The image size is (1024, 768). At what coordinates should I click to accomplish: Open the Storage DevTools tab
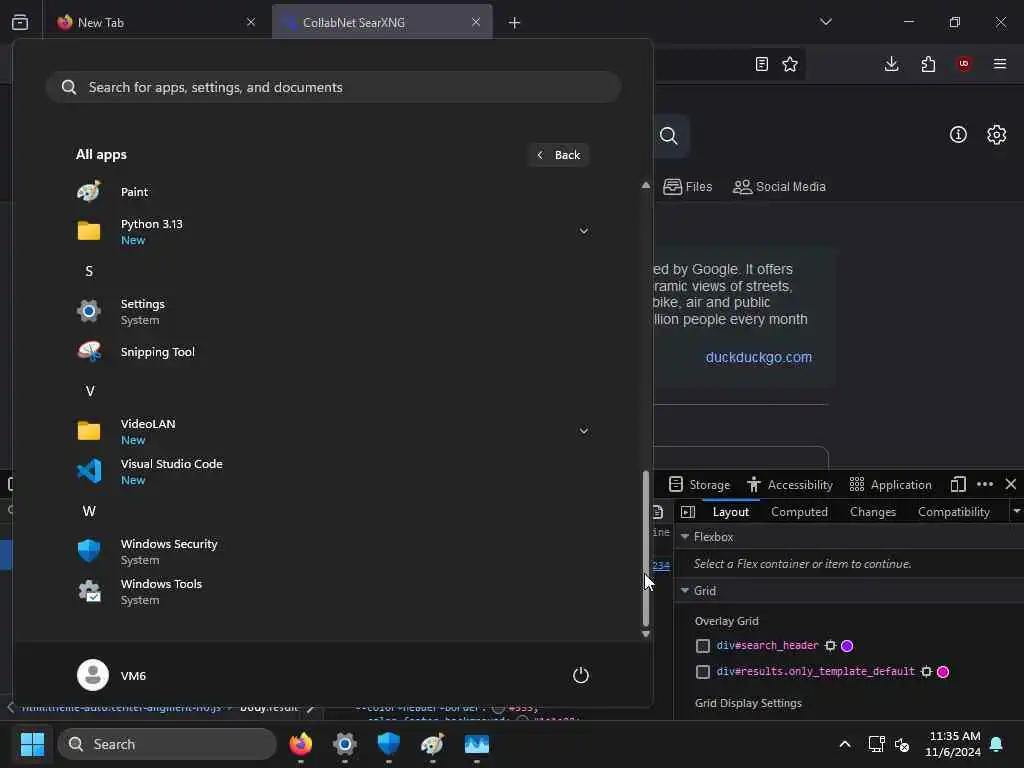[699, 485]
